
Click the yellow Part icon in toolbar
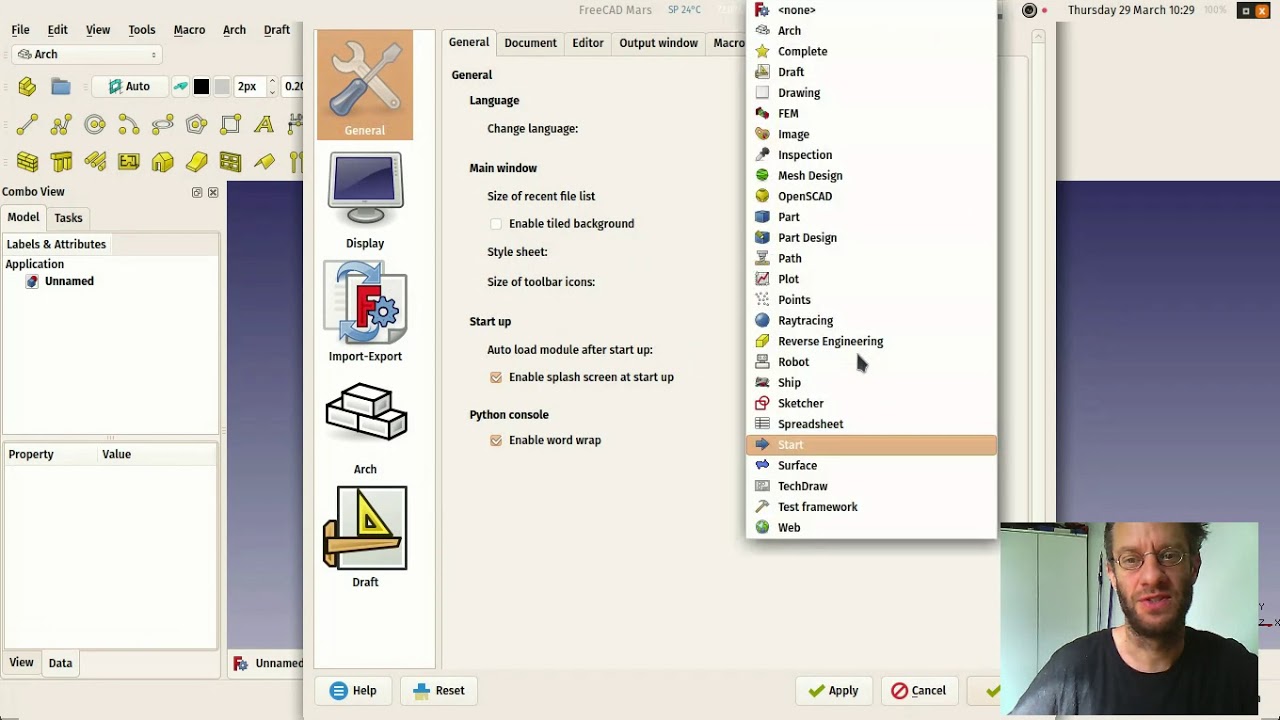pos(27,87)
